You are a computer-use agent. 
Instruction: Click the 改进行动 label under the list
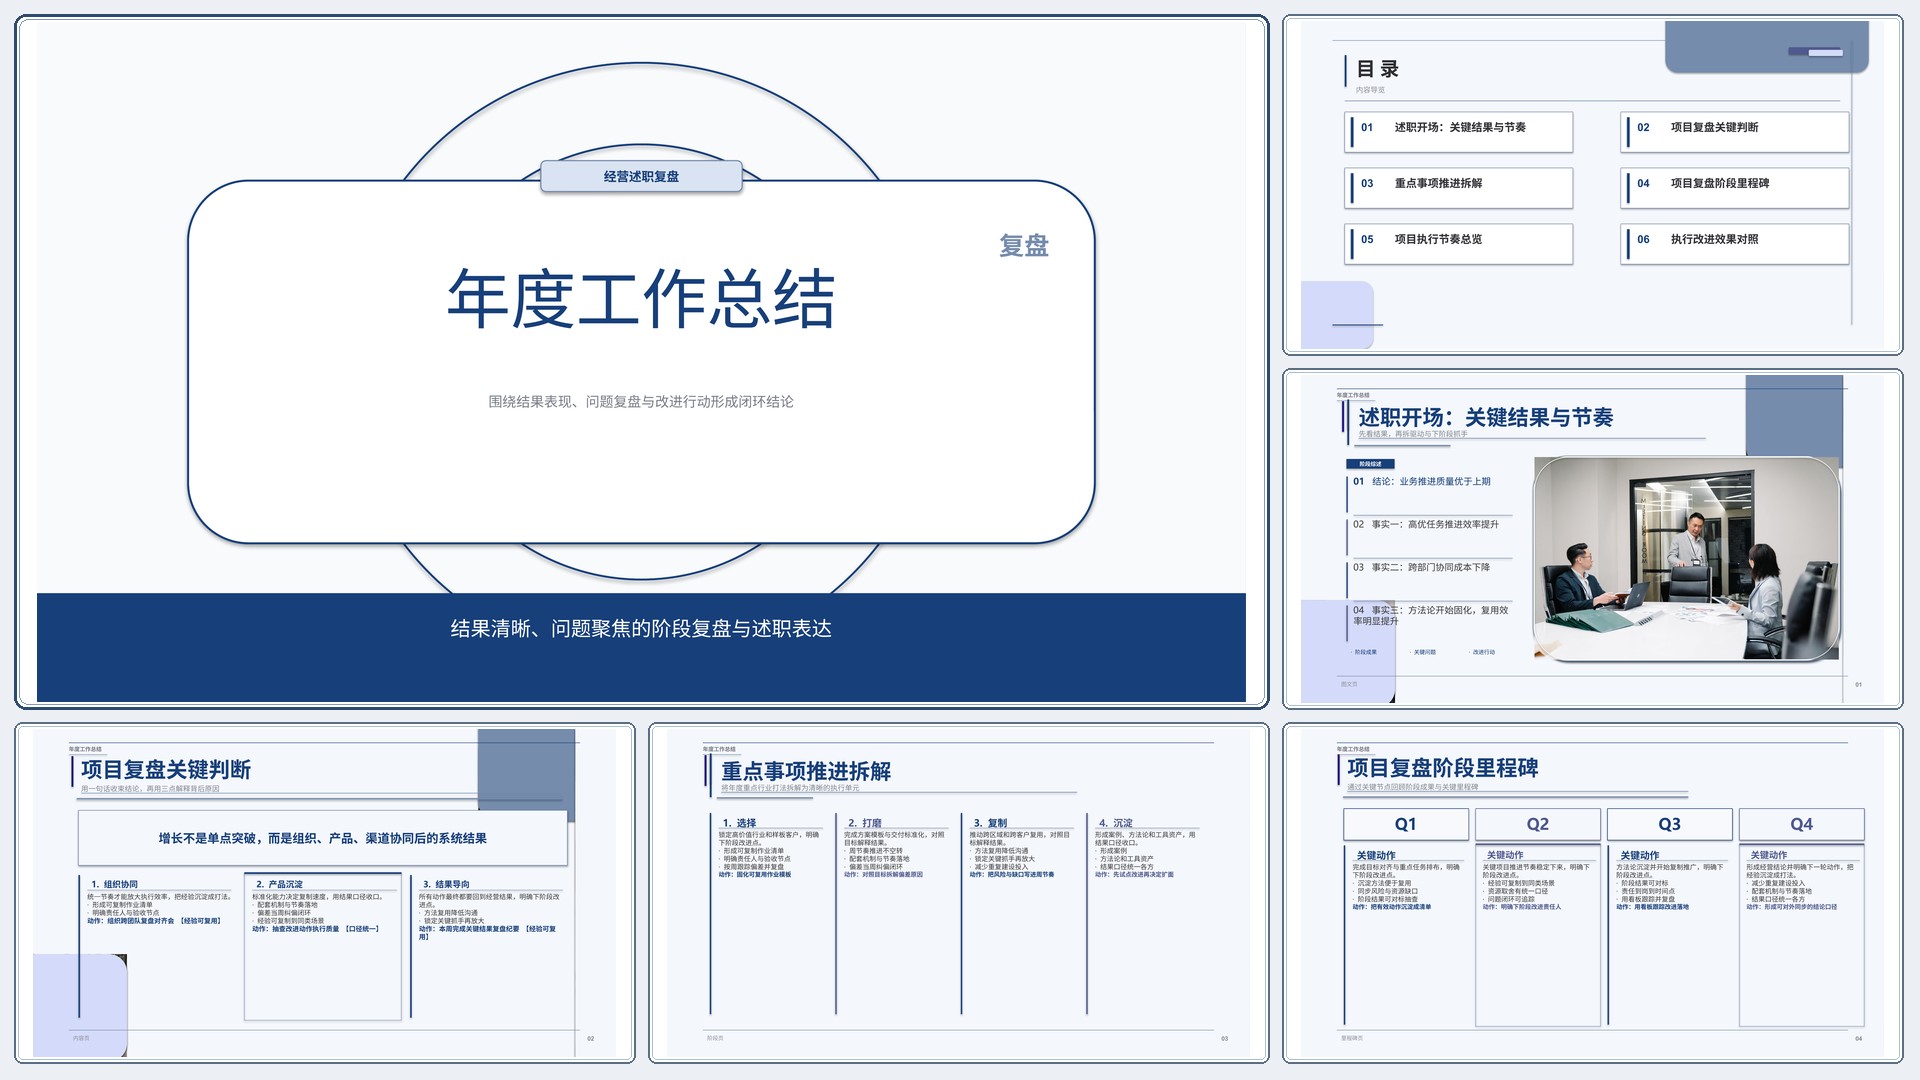point(1483,652)
